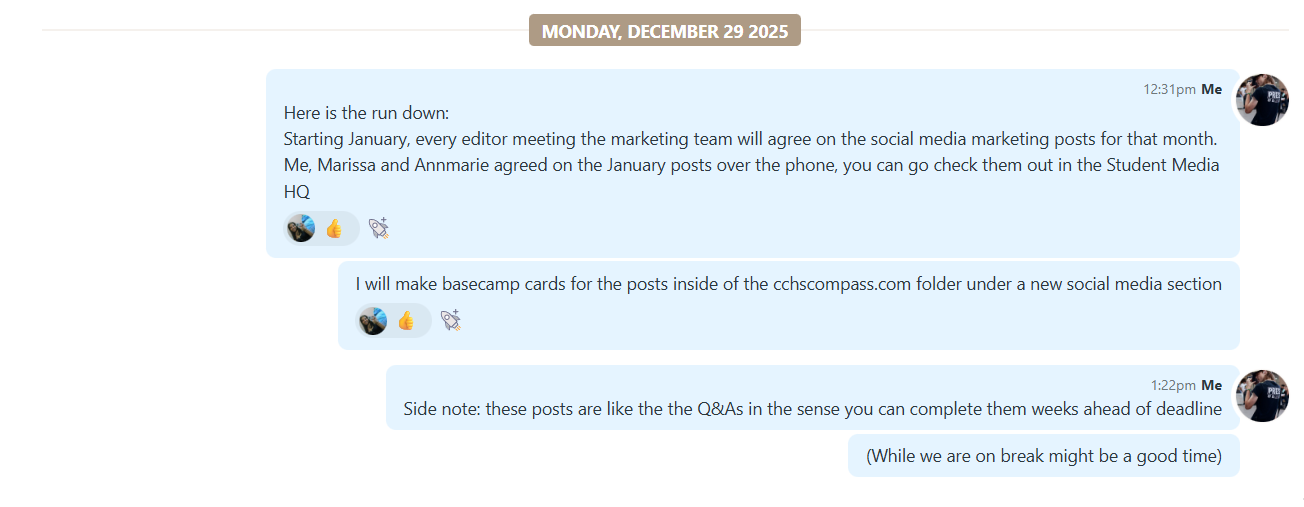This screenshot has height=507, width=1304.
Task: Click the reactor's avatar on the basecamp cards message
Action: coord(373,320)
